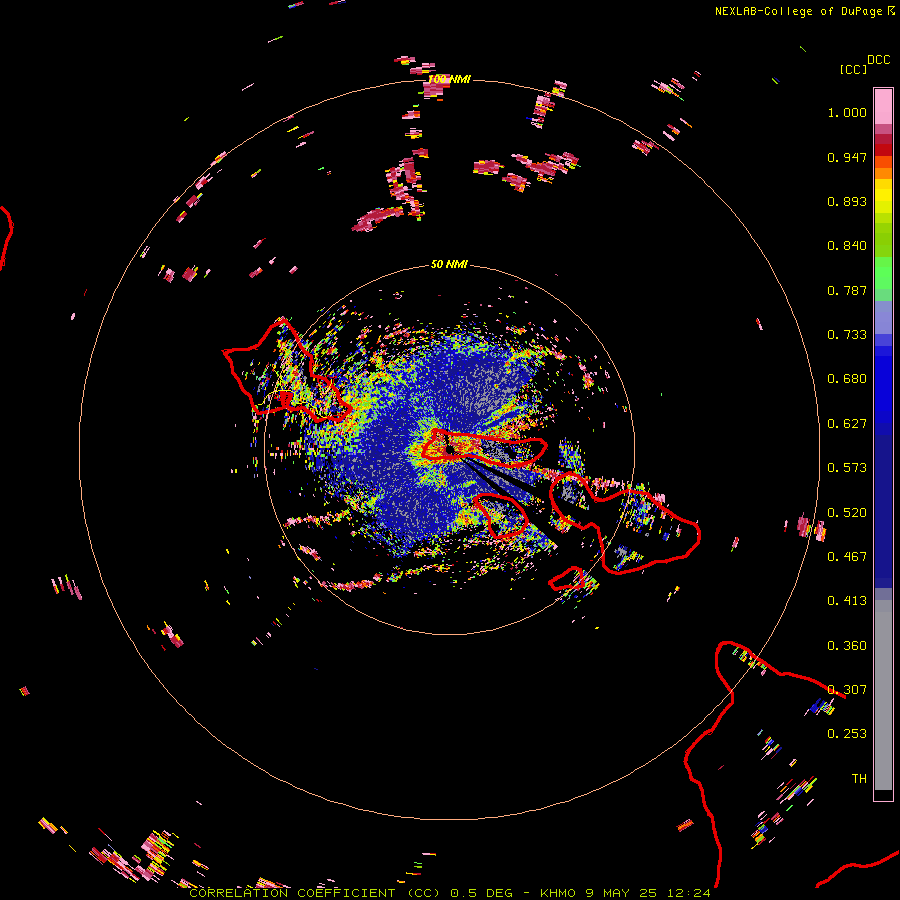
Task: Click the 0.840 legend value
Action: [847, 246]
